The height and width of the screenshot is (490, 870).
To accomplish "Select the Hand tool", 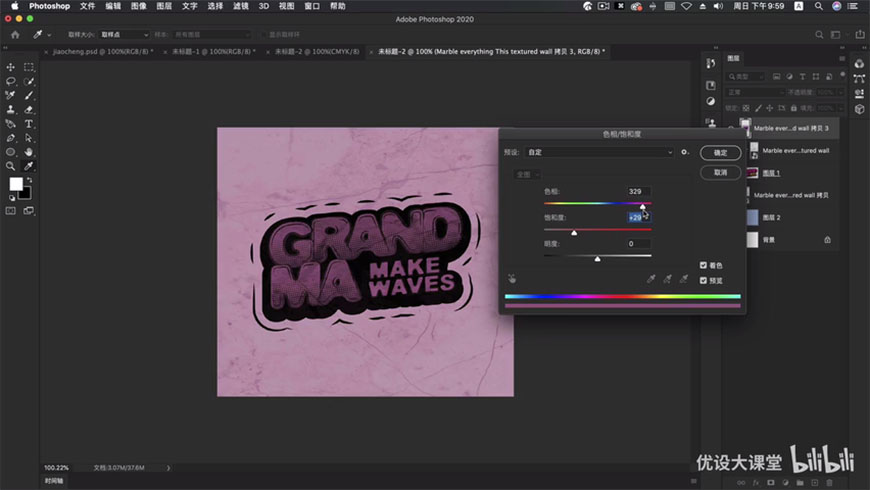I will click(x=28, y=152).
